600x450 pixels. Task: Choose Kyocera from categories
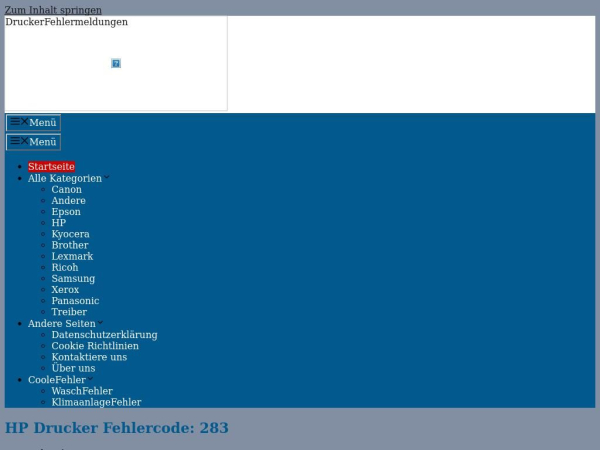tap(70, 234)
